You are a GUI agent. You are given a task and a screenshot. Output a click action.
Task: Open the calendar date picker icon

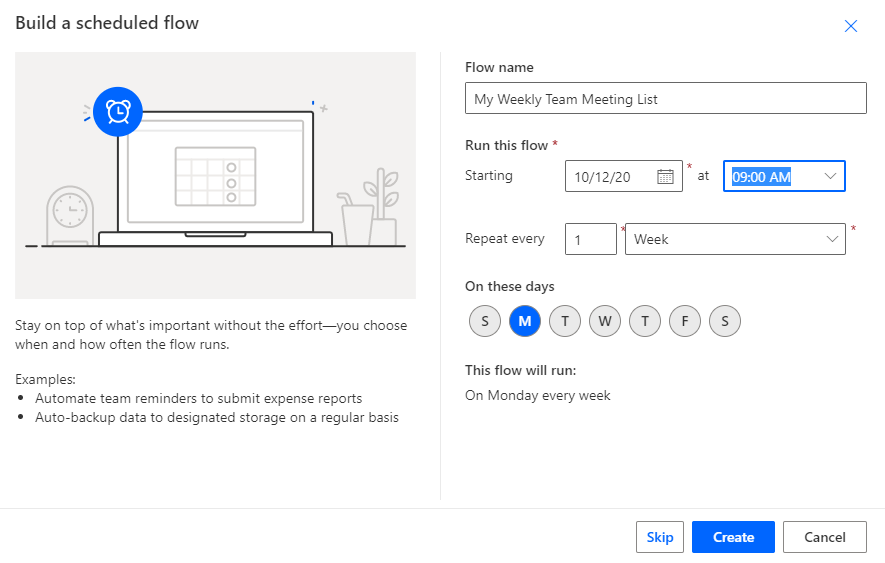pos(665,176)
